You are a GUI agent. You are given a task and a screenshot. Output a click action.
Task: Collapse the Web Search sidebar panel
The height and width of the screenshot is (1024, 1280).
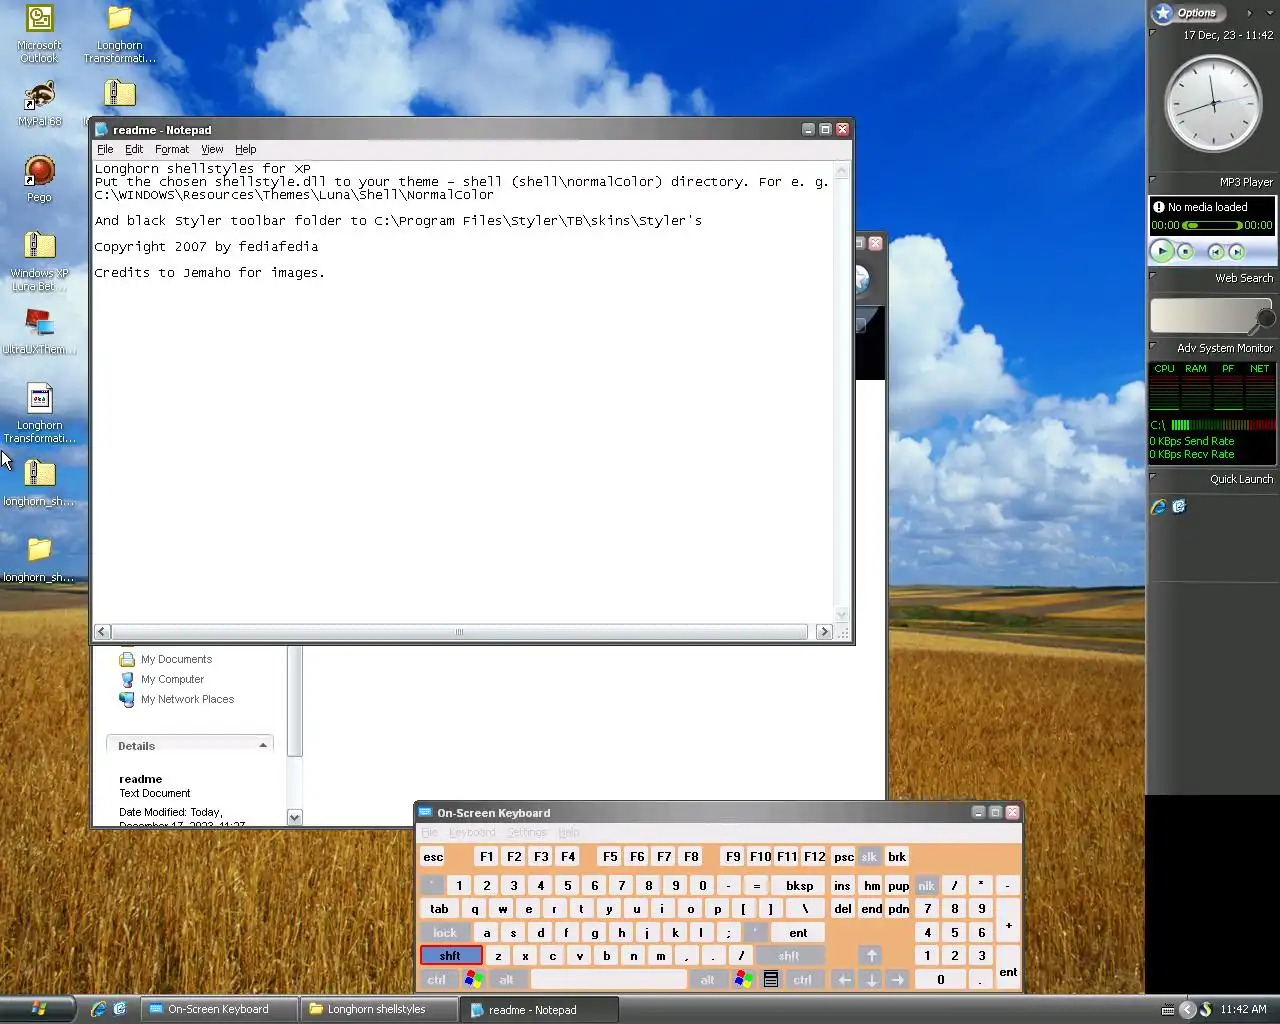[x=1152, y=277]
